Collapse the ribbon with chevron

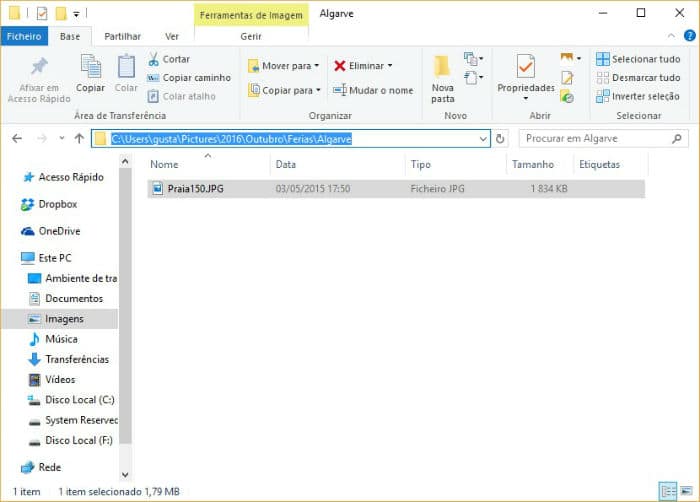click(671, 36)
